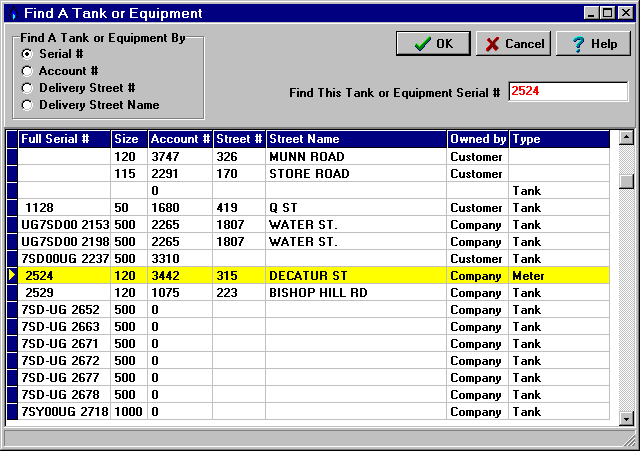Sort by the Full Serial # column header
This screenshot has height=451, width=640.
(x=64, y=139)
